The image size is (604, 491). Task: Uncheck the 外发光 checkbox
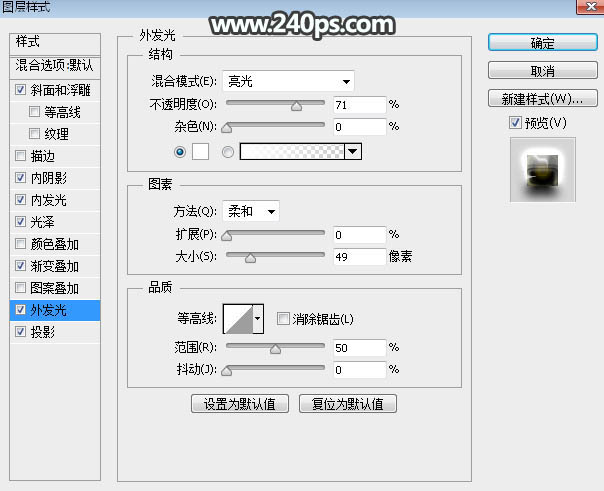(x=20, y=310)
